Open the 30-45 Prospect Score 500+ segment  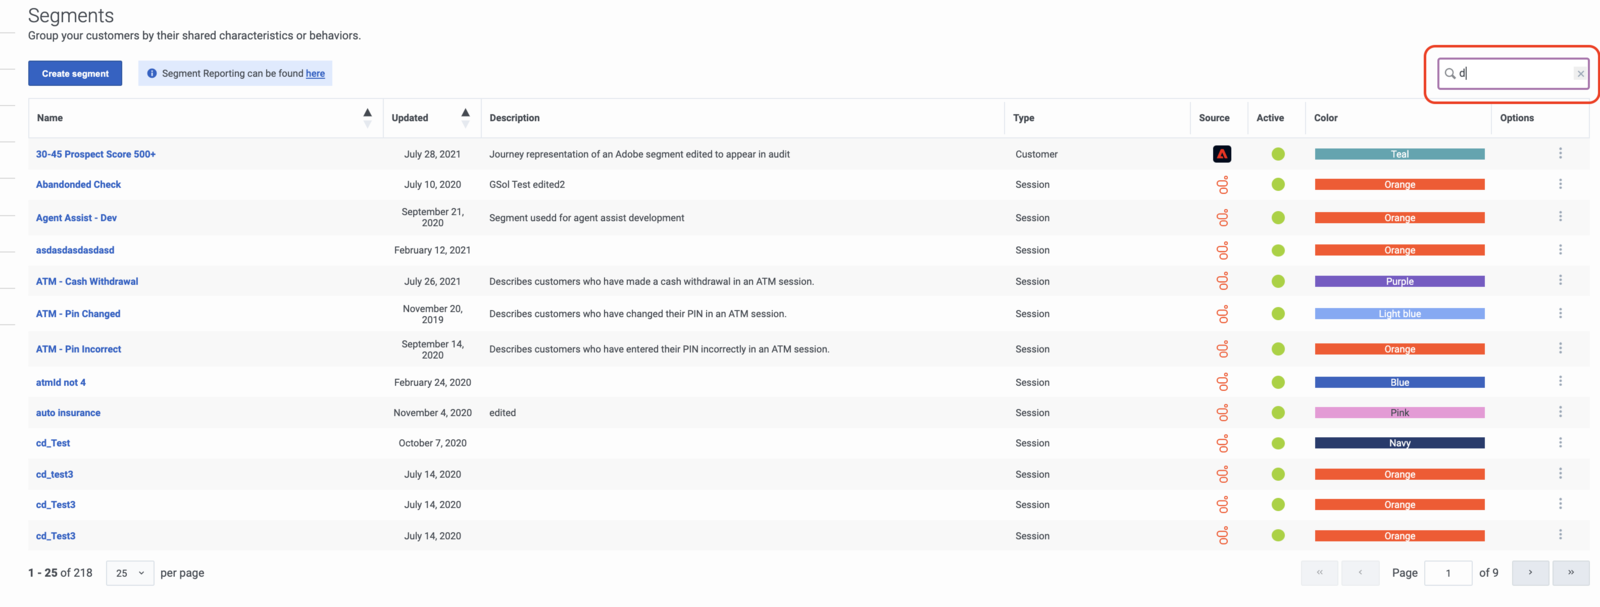[x=96, y=154]
